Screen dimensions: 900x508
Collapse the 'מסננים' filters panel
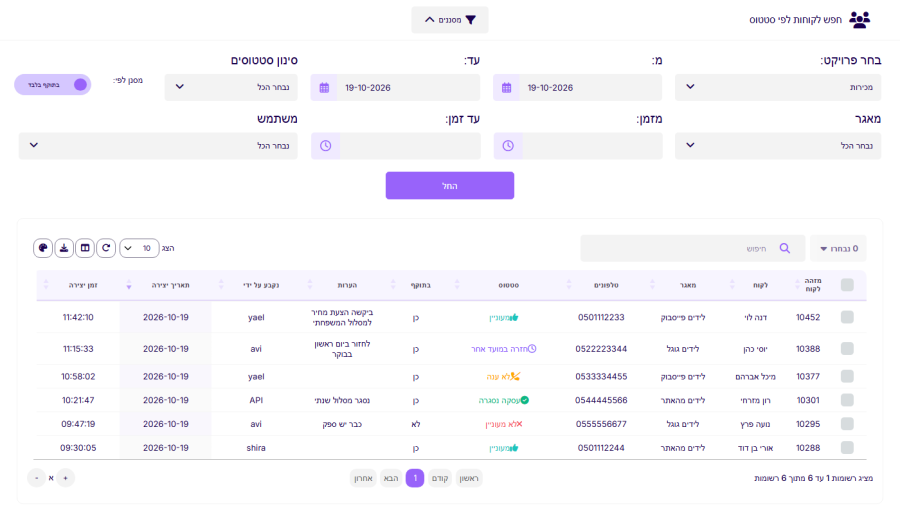pyautogui.click(x=450, y=20)
